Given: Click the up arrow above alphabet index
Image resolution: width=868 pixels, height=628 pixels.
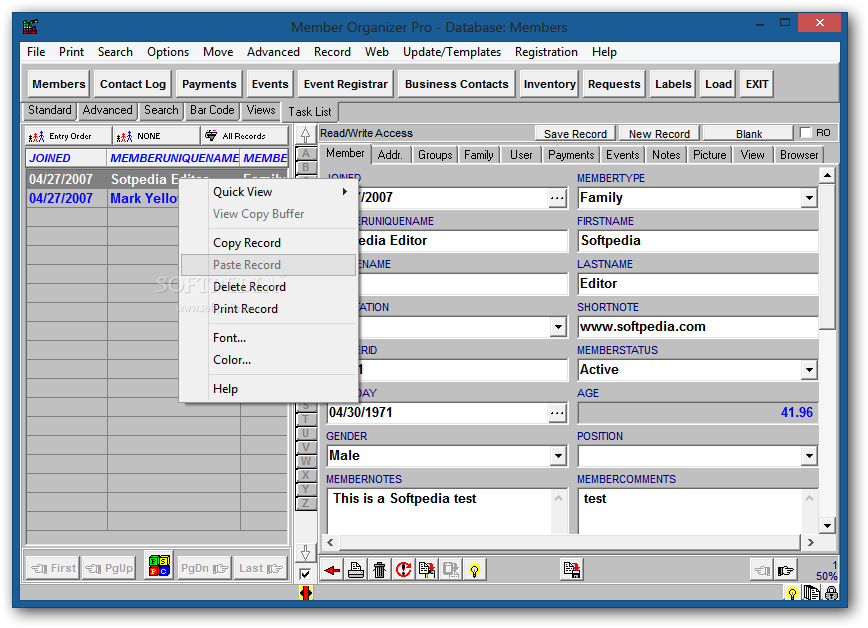Looking at the screenshot, I should [x=305, y=135].
